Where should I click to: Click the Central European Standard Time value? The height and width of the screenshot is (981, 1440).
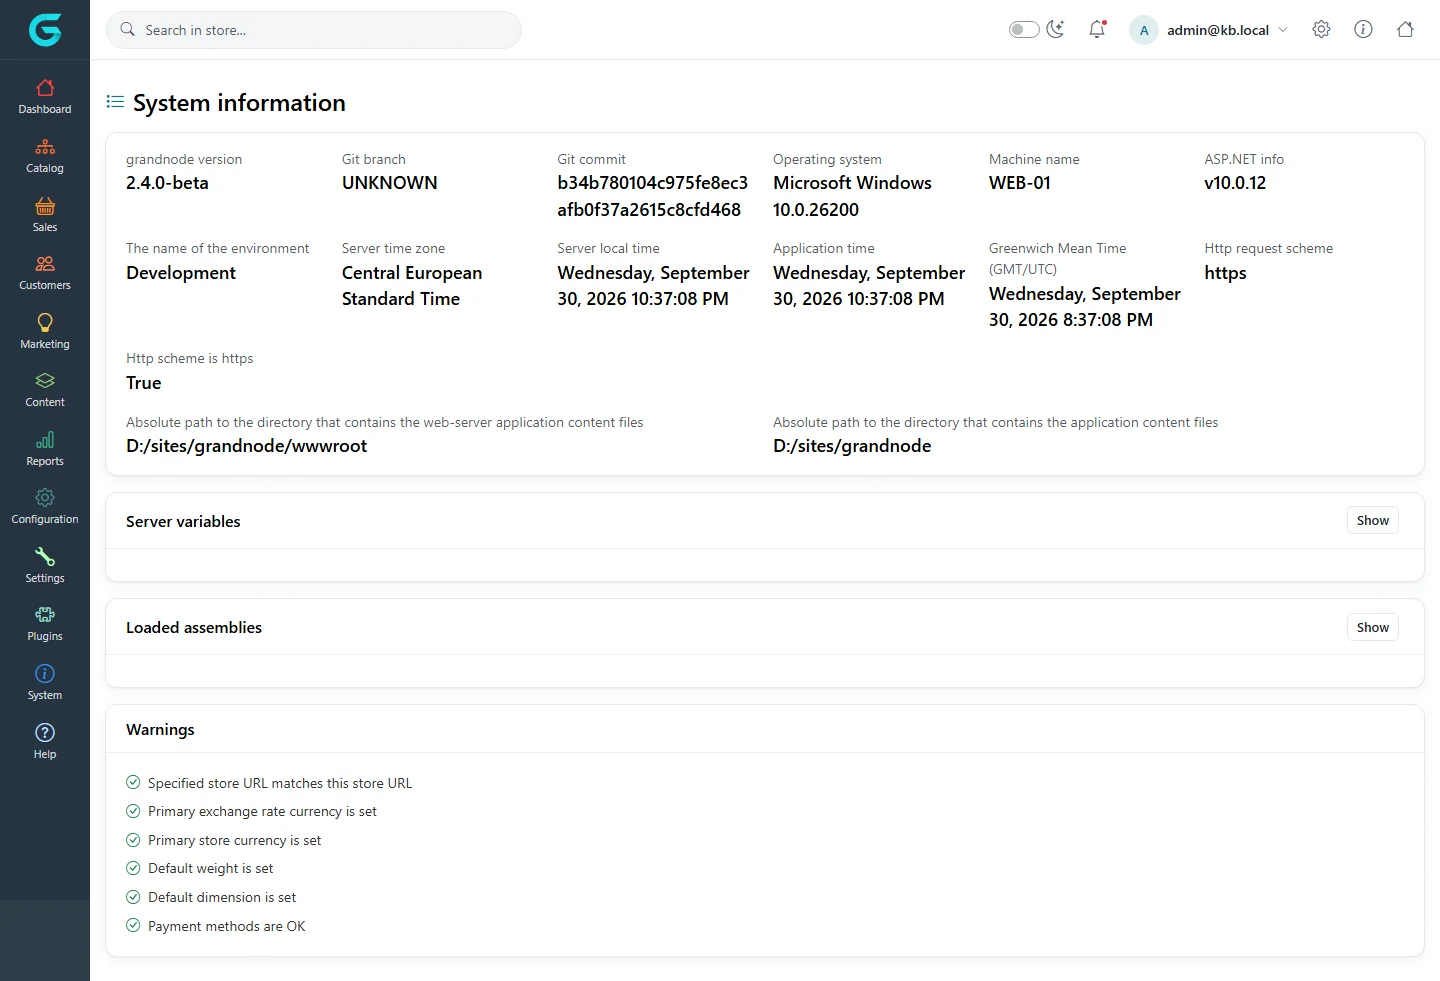point(412,286)
